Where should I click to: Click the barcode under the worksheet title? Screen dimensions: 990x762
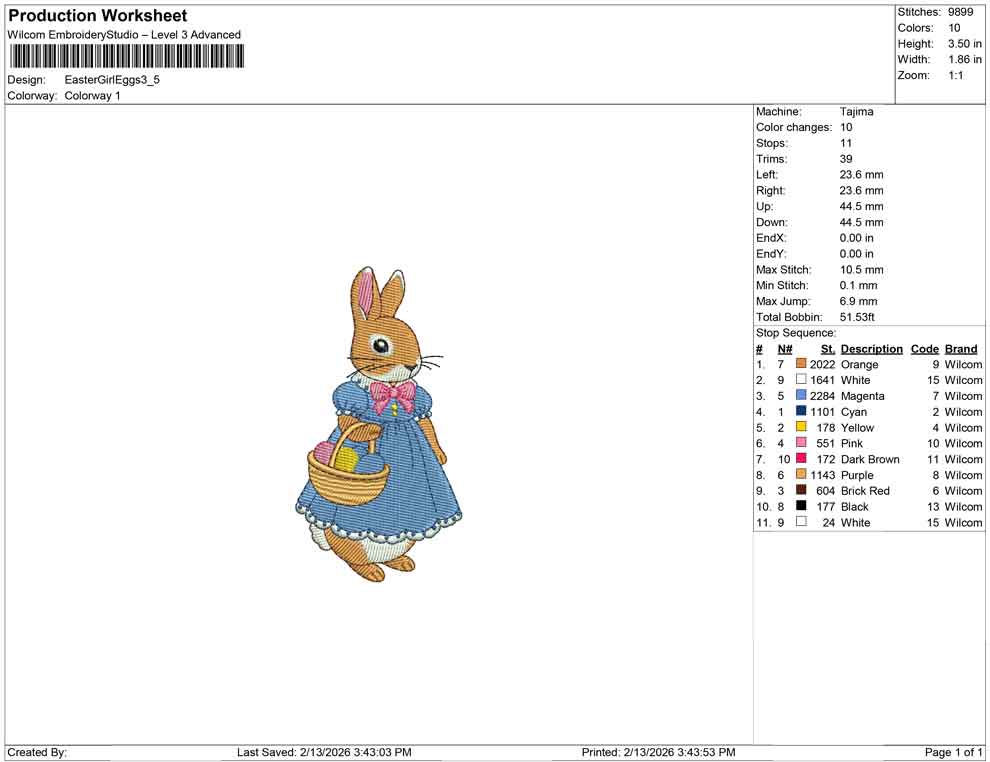125,56
